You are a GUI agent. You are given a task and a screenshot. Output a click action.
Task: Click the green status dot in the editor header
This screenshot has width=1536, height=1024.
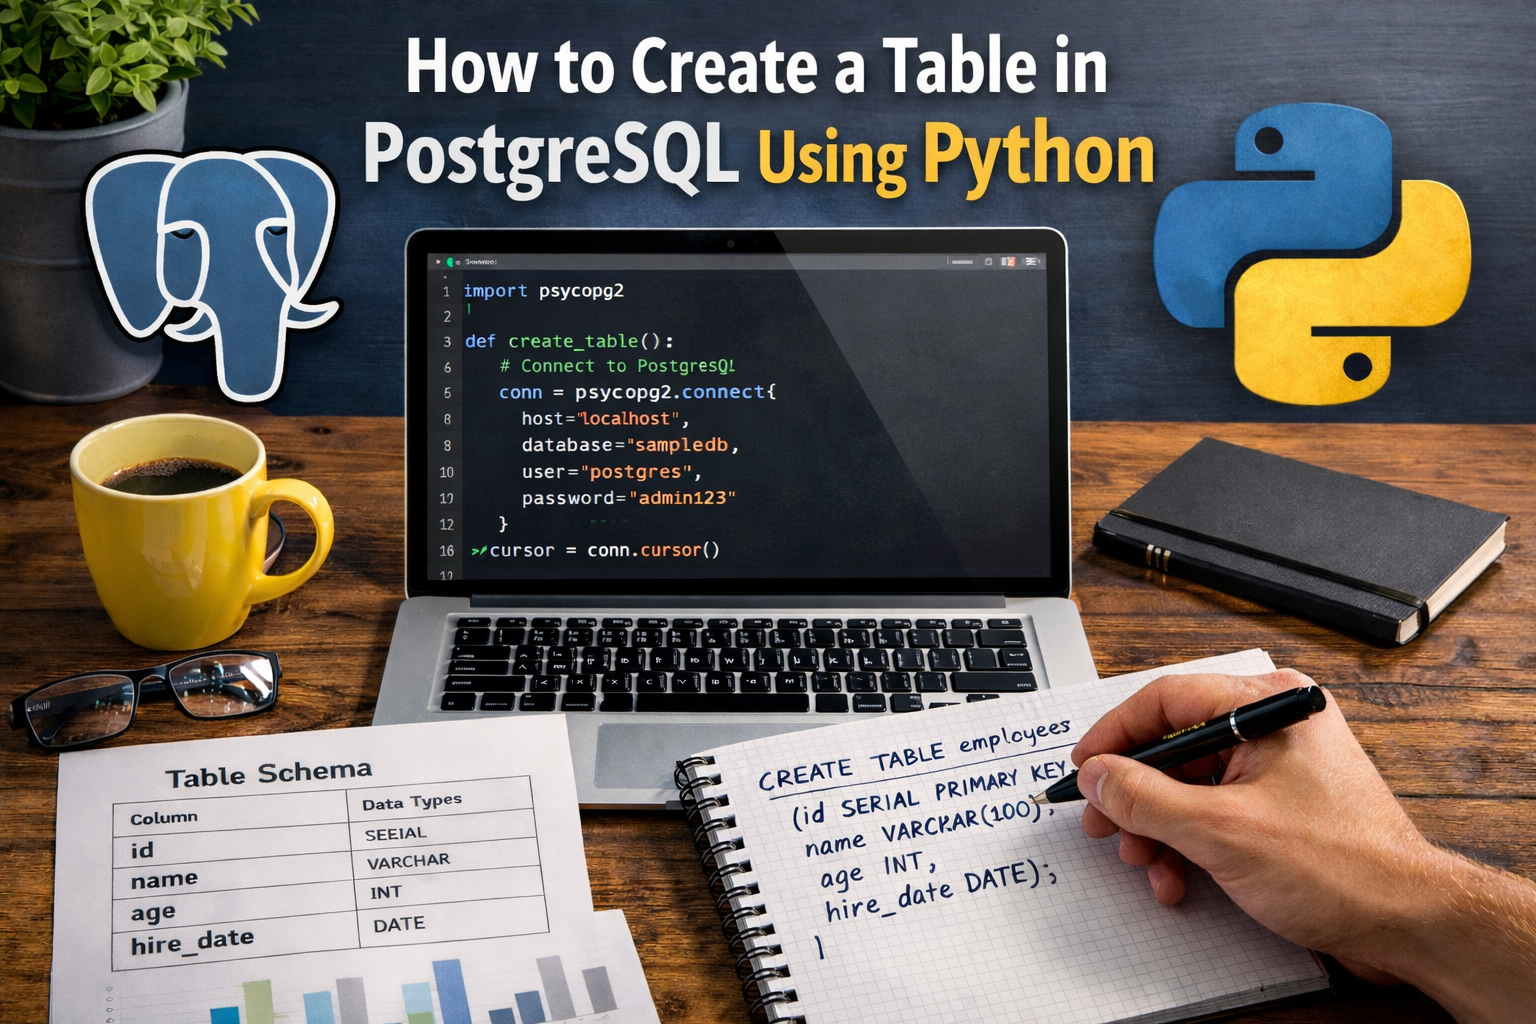[449, 261]
